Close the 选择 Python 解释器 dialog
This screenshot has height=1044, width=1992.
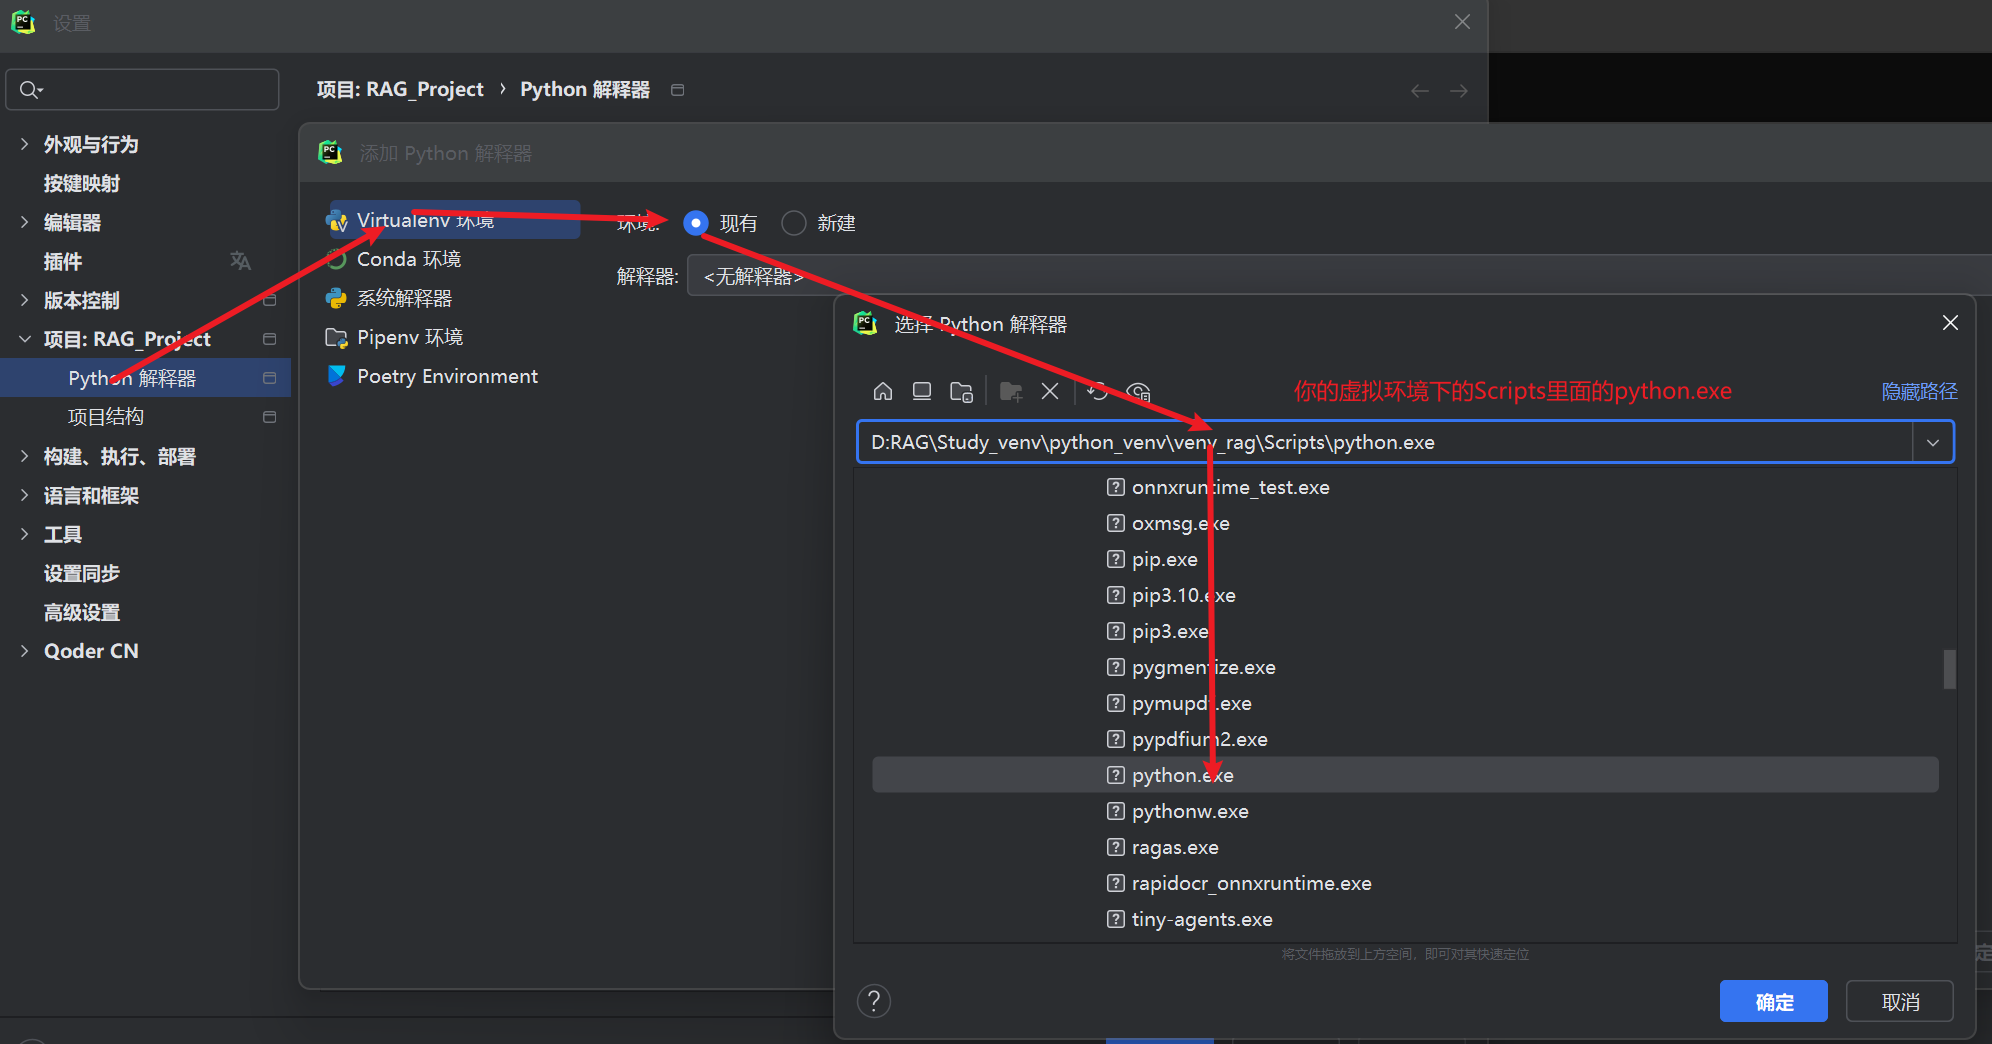point(1950,322)
